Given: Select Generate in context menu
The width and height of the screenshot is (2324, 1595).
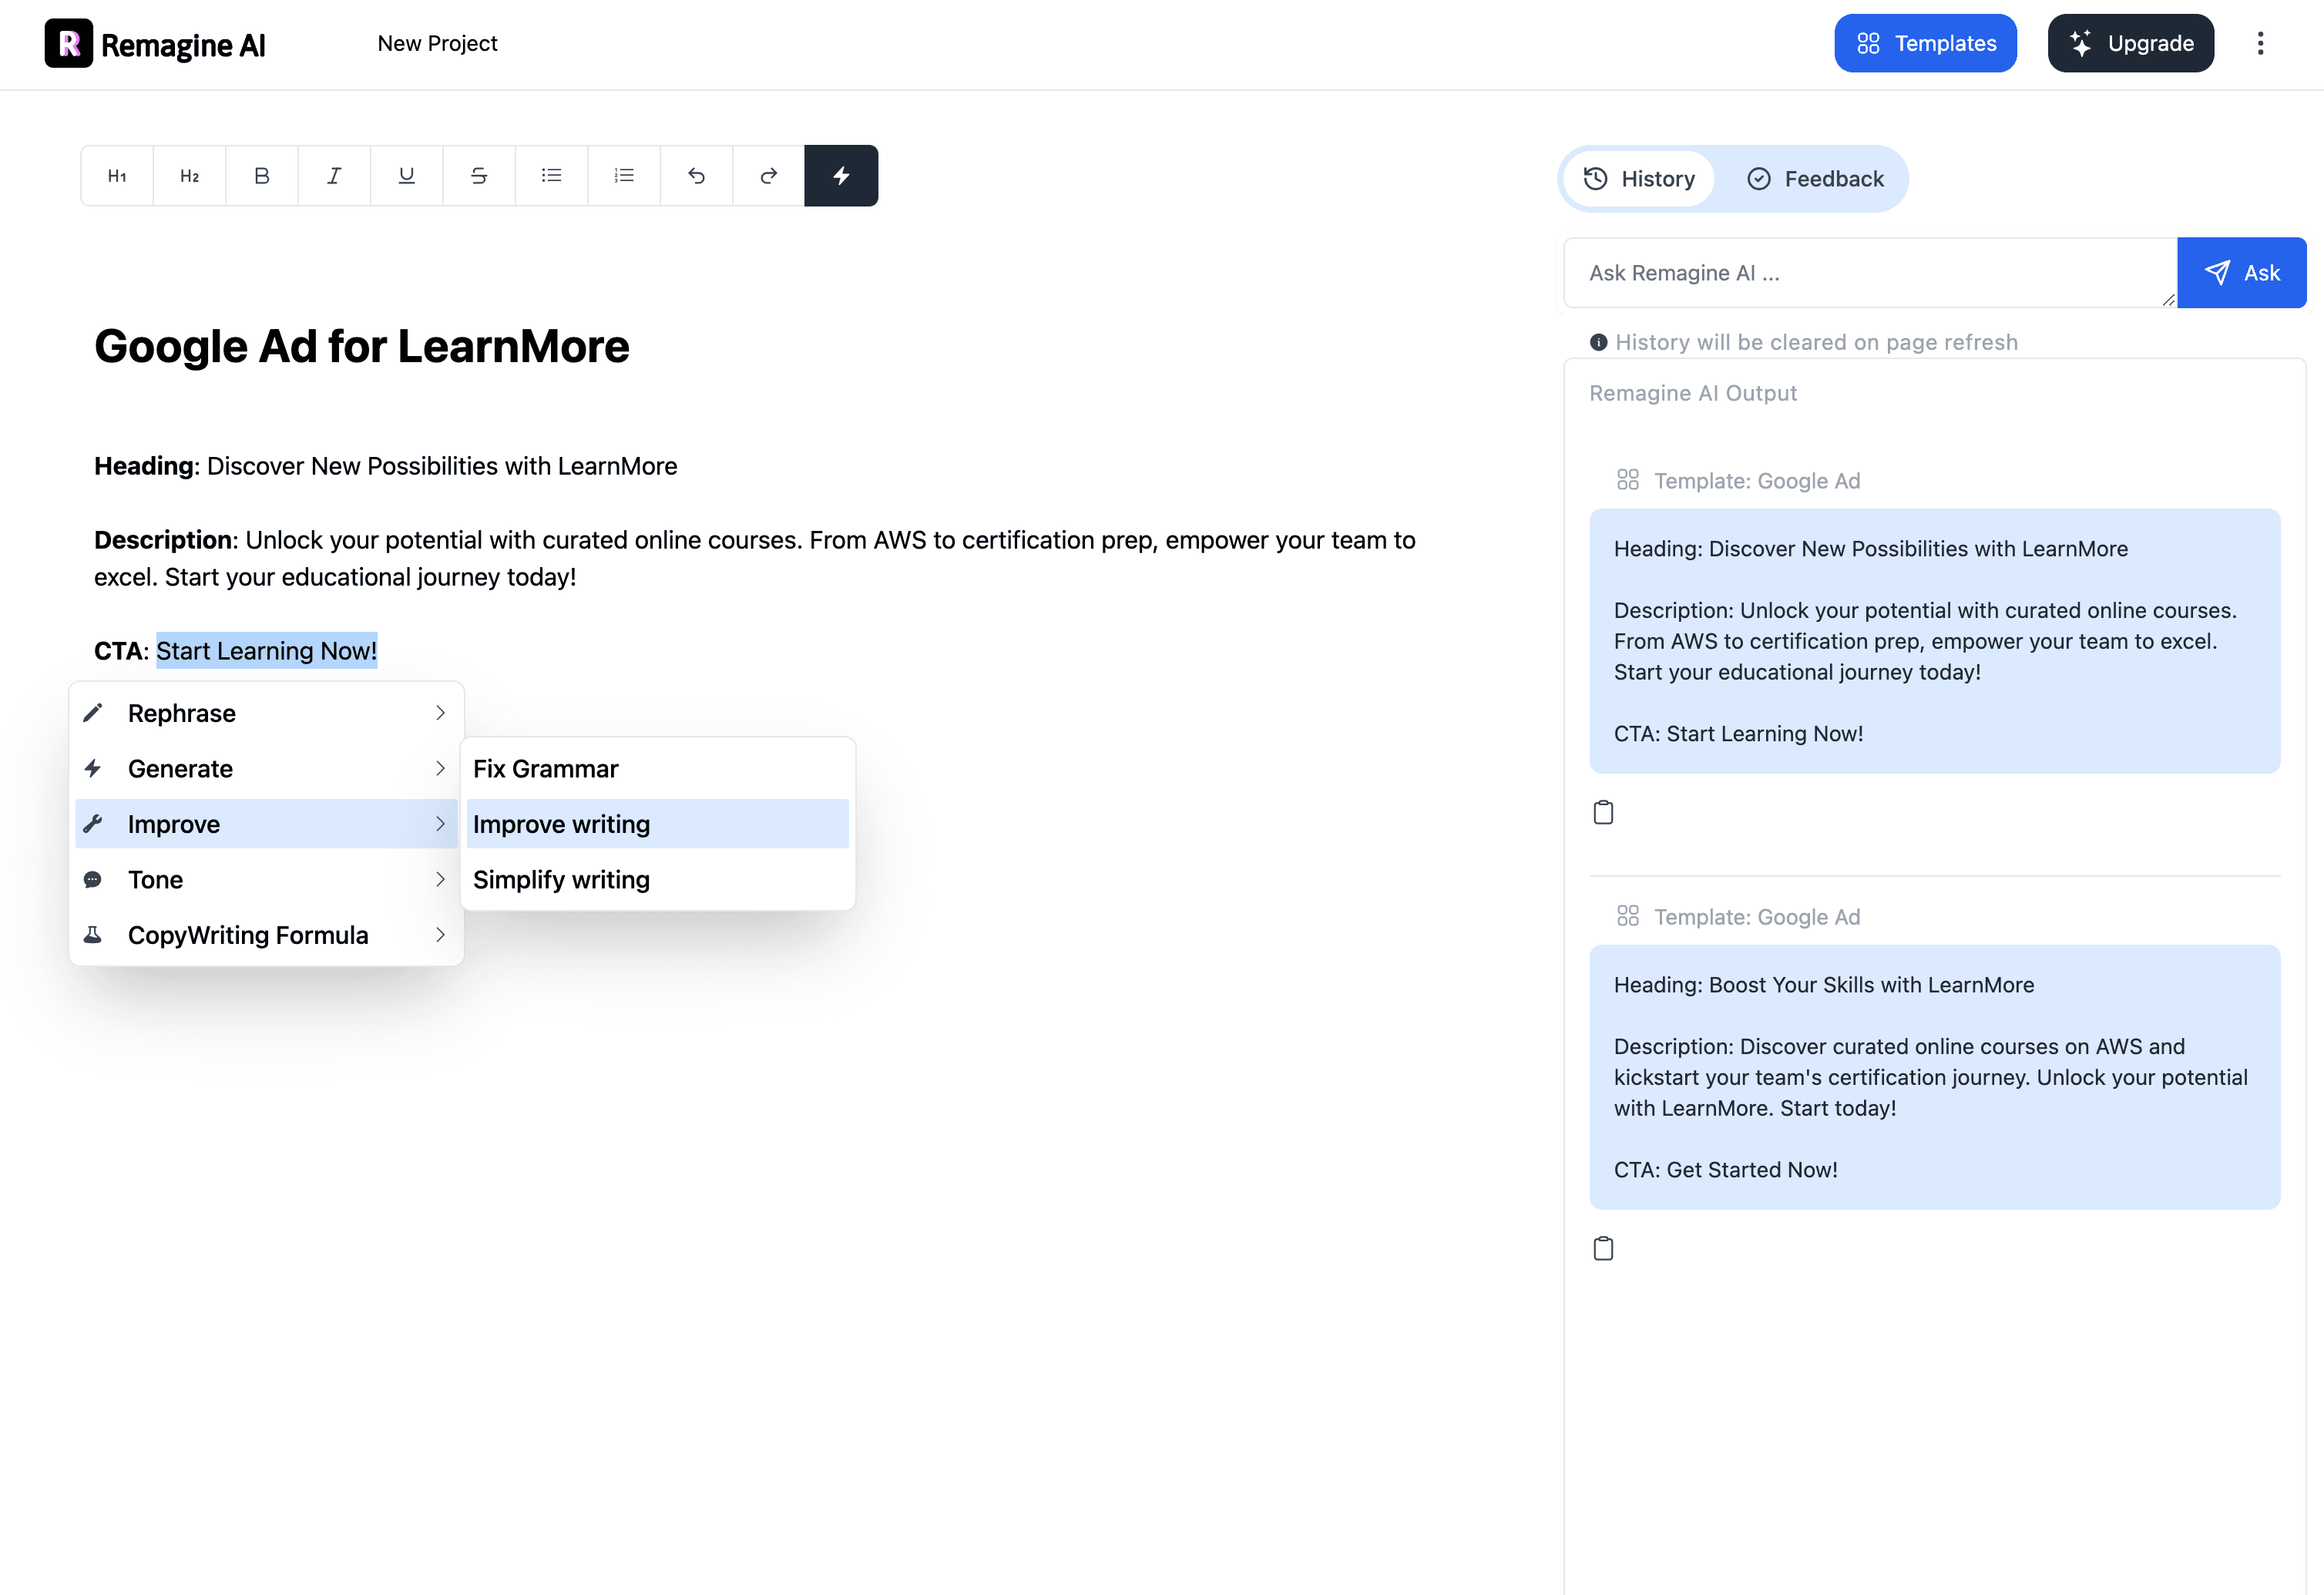Looking at the screenshot, I should pos(266,768).
